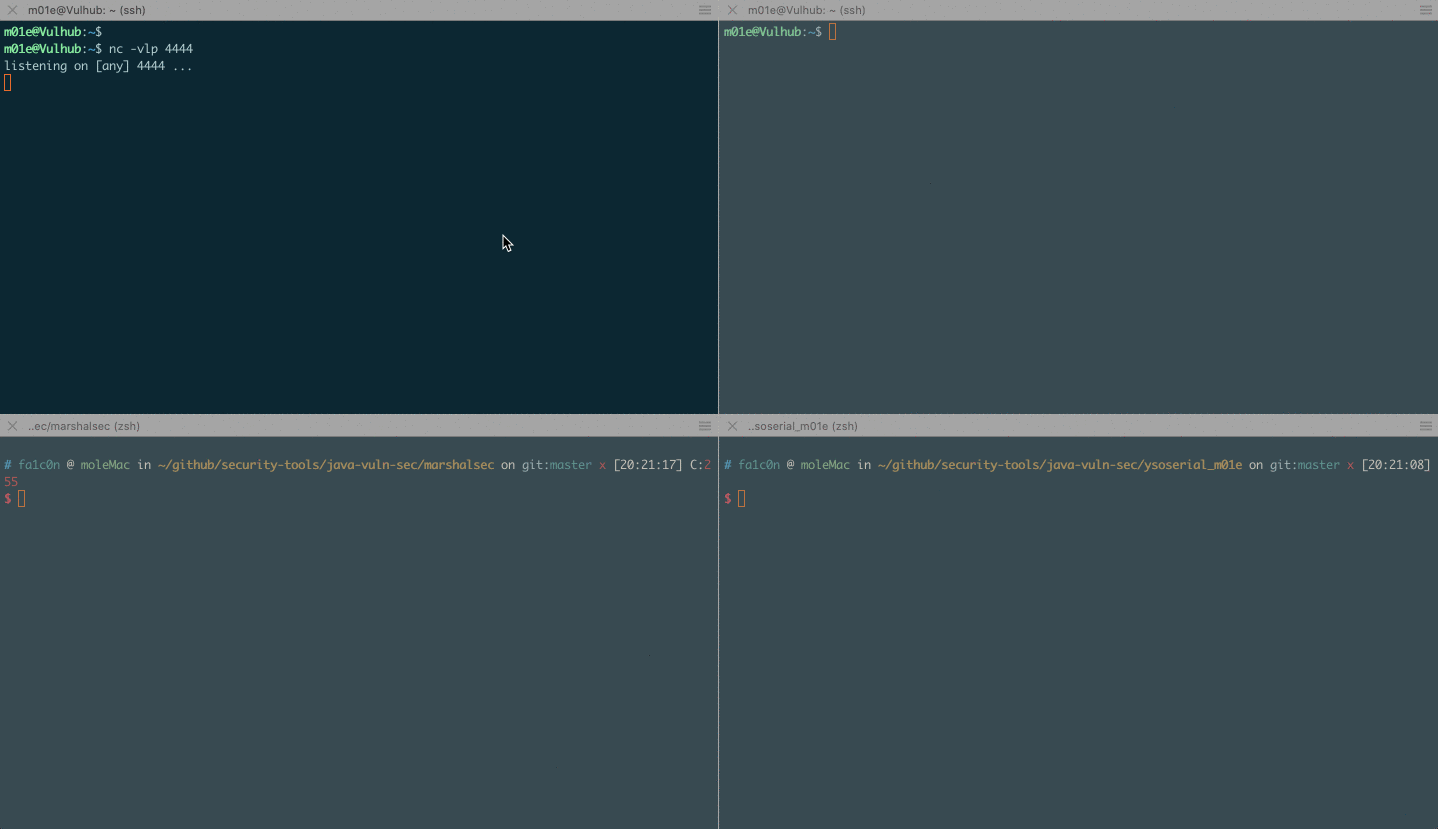Screen dimensions: 1438x829
Task: Open hamburger menu of top-left ssh pane
Action: (705, 10)
